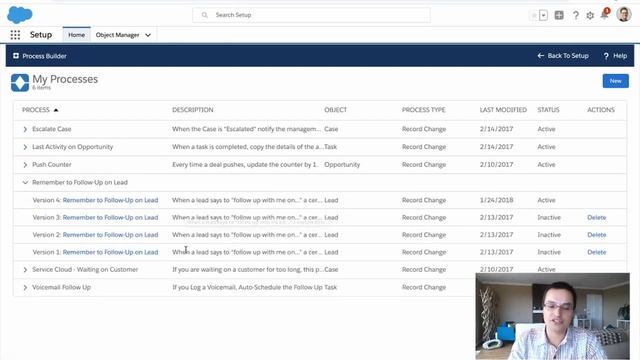Collapse the Remember to Follow-Up on Lead row

click(25, 182)
